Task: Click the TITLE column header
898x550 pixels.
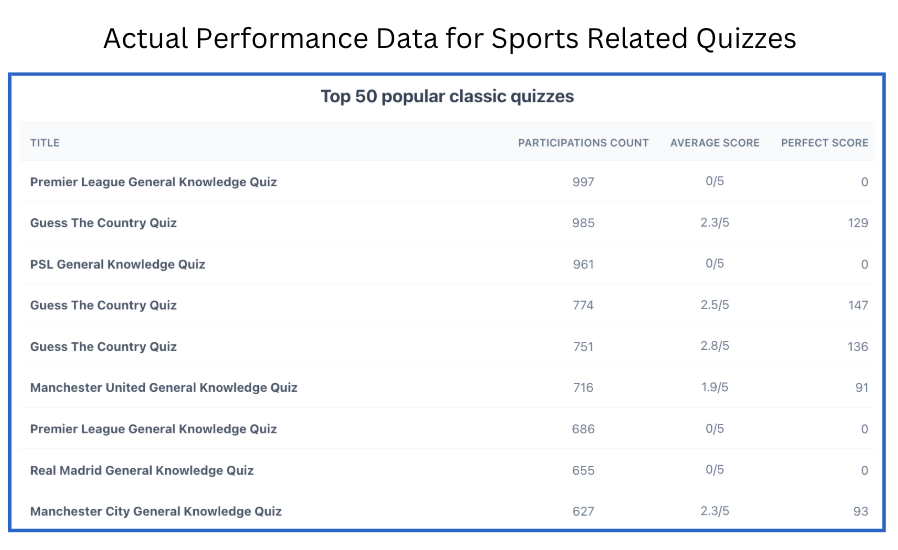Action: [45, 143]
